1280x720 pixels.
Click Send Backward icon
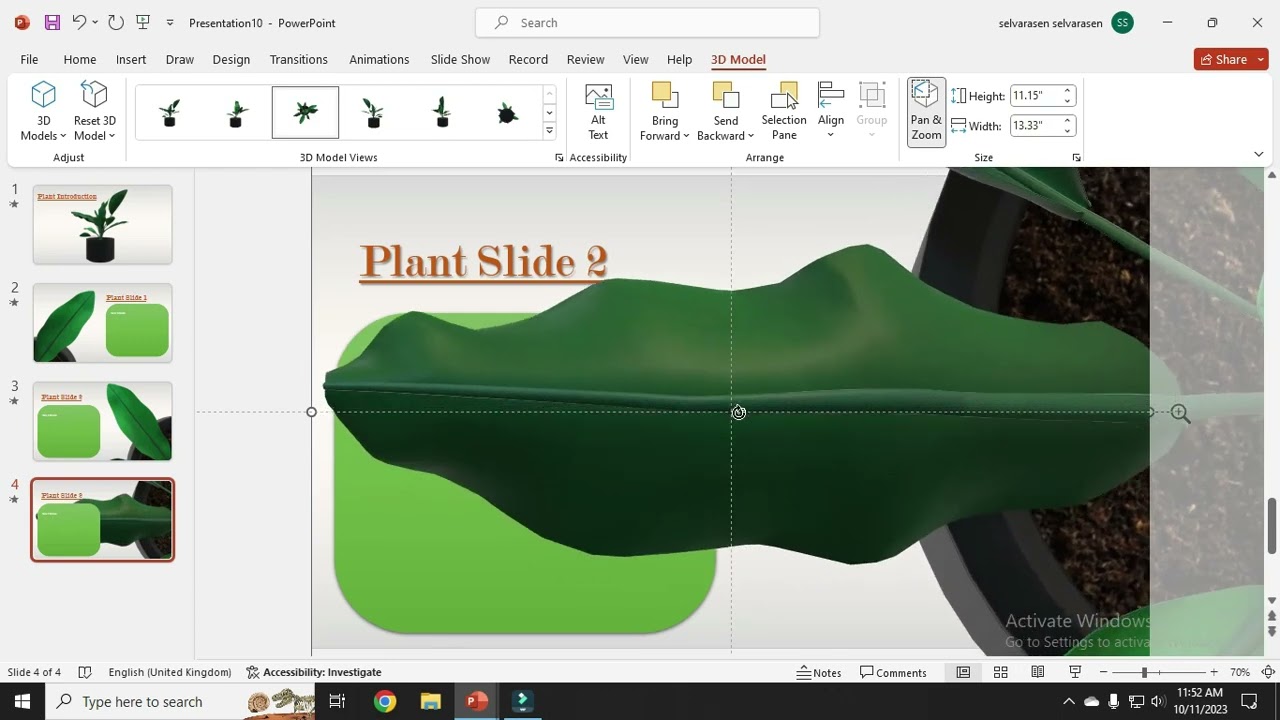coord(726,96)
